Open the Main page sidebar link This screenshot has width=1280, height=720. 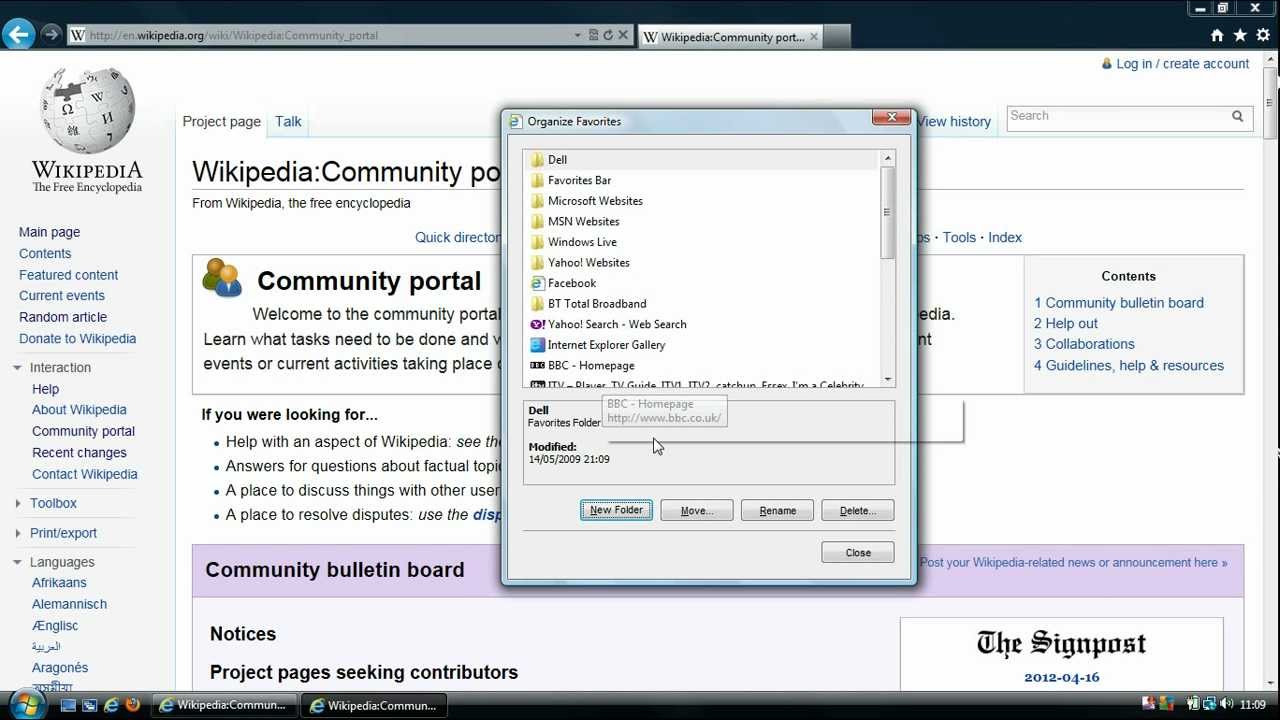(x=49, y=232)
